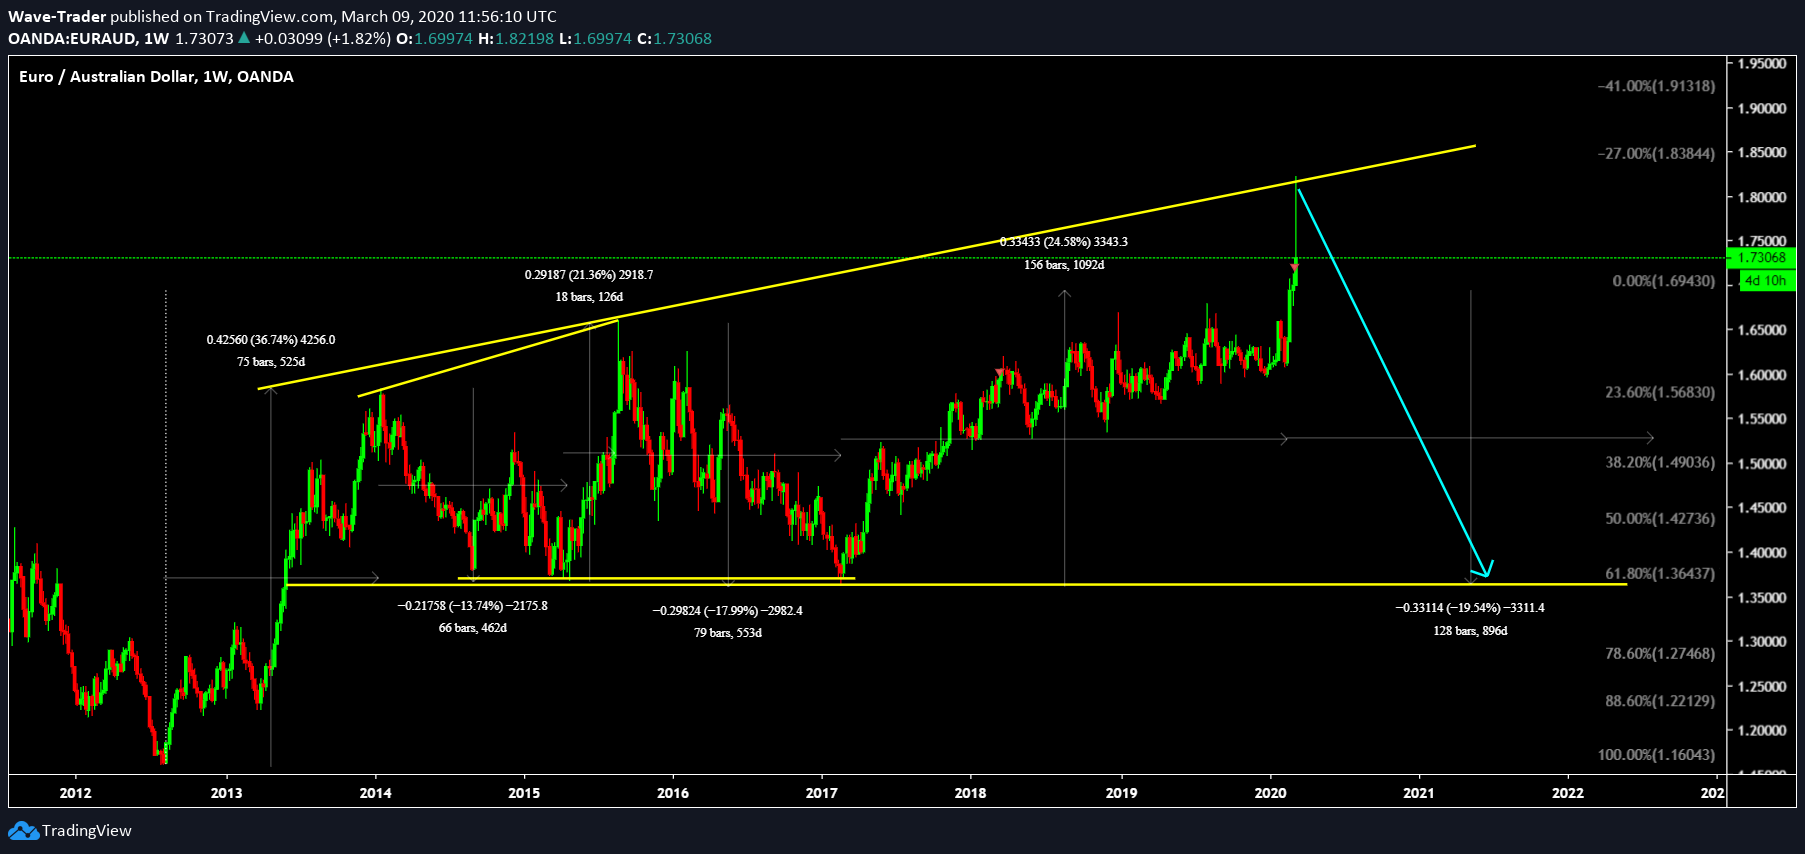Click the −0.21758 (−13.74%) −2175.8 measurement

point(473,606)
